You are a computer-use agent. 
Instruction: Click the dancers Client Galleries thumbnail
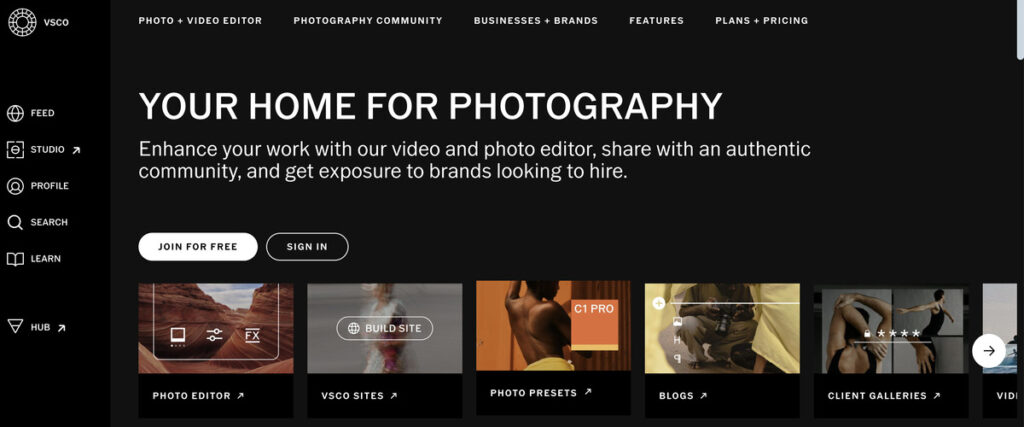pyautogui.click(x=891, y=330)
